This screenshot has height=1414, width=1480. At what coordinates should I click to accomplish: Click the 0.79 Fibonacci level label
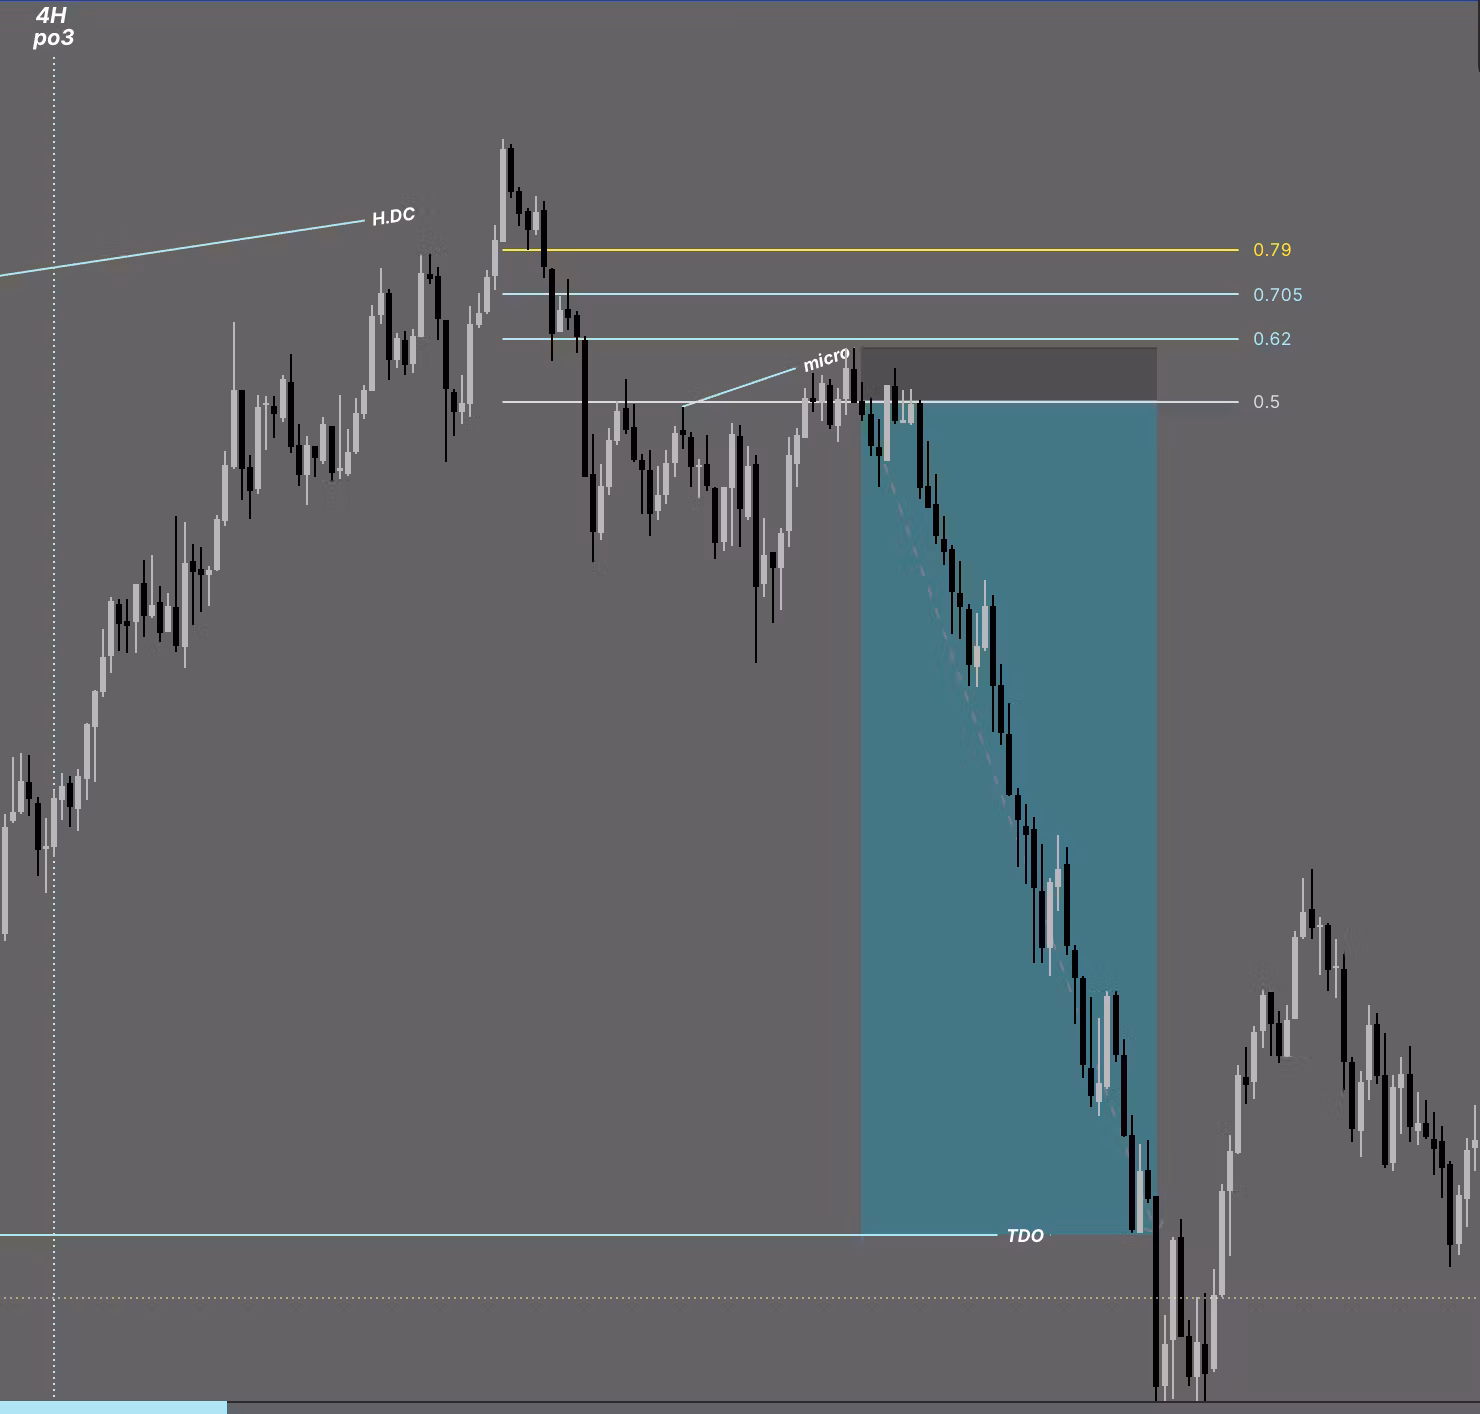(1272, 250)
